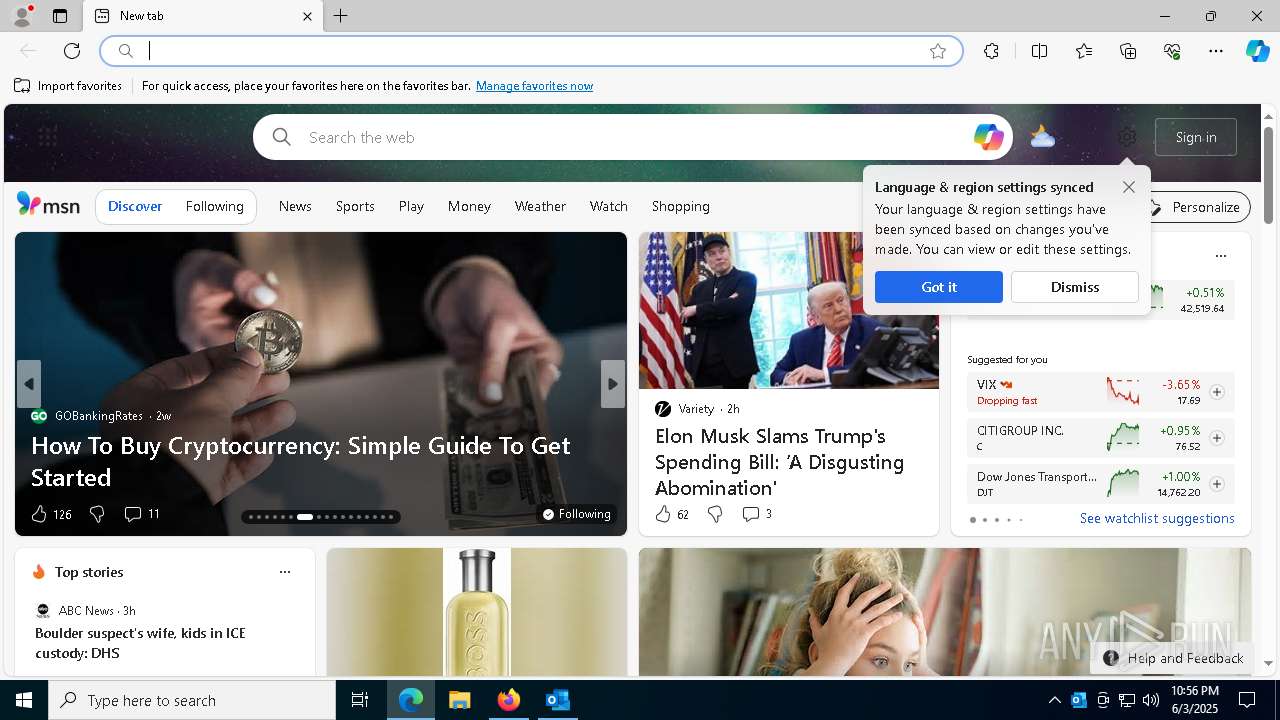
Task: Launch Firefox from taskbar
Action: coord(509,700)
